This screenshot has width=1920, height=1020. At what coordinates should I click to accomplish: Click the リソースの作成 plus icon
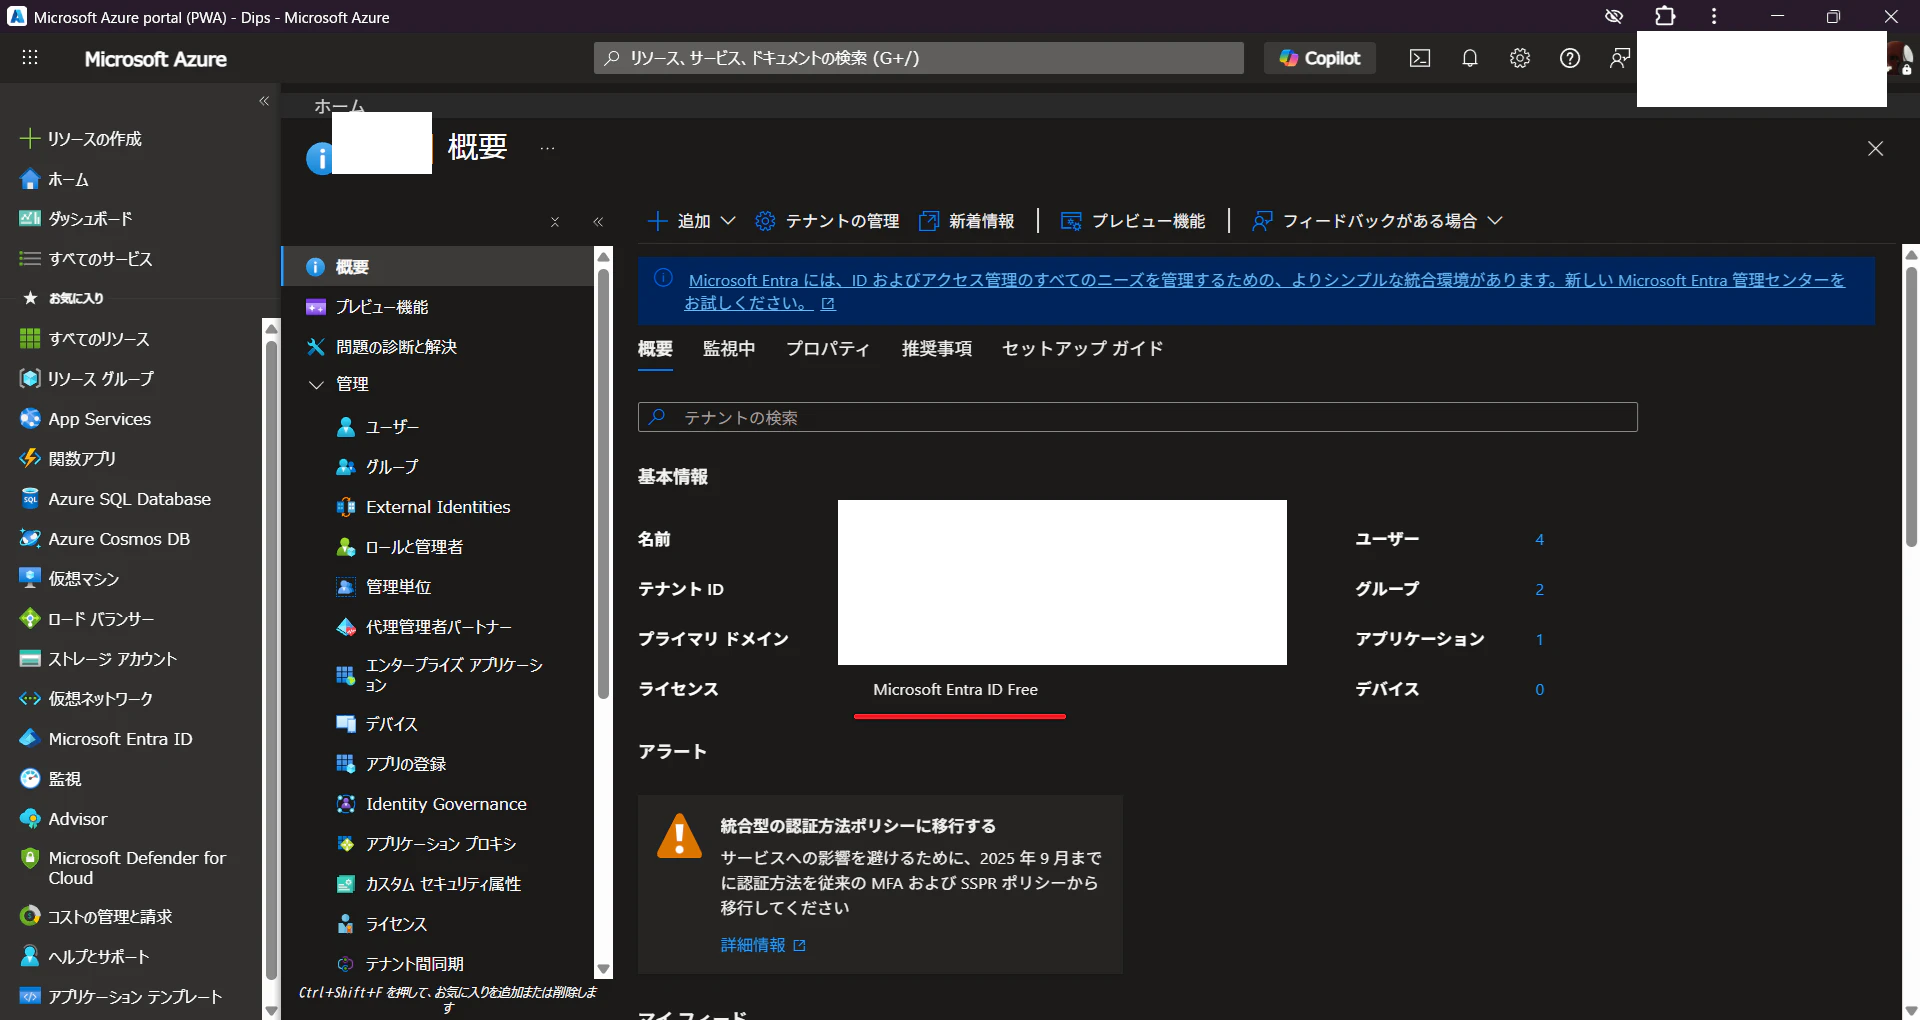click(30, 138)
